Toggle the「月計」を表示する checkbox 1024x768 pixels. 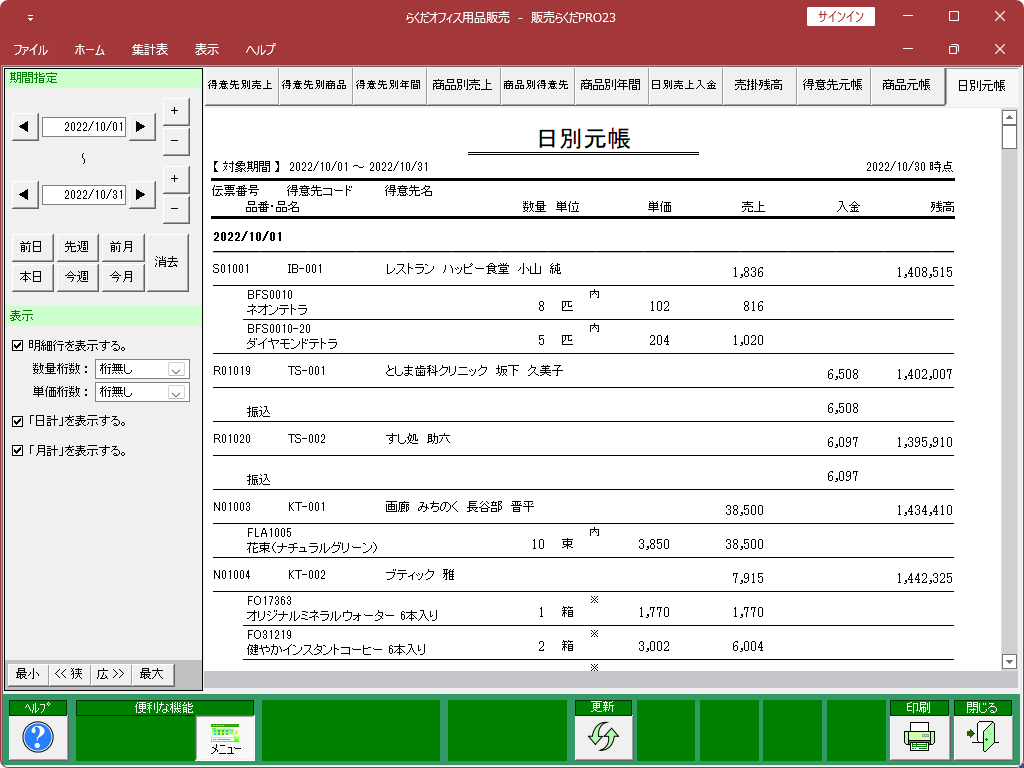point(18,451)
